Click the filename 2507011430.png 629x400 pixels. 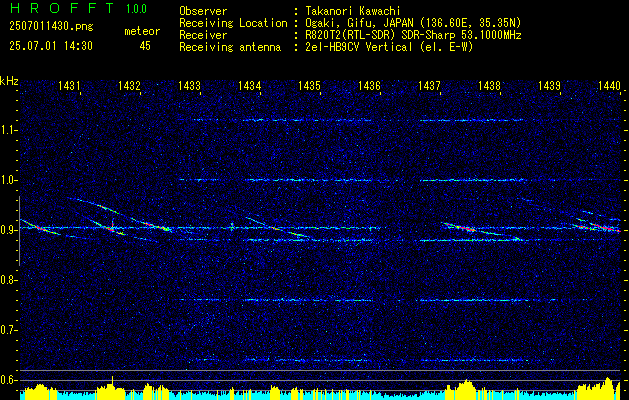click(51, 27)
